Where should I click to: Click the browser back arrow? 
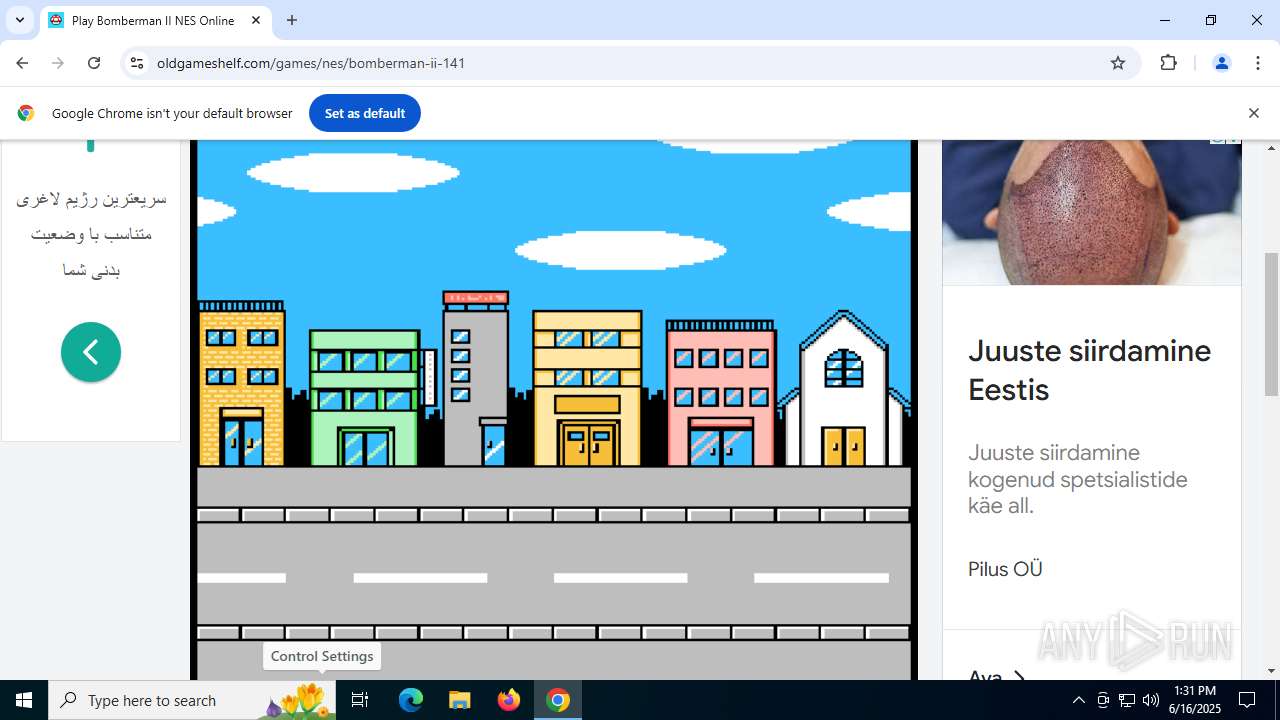click(22, 63)
